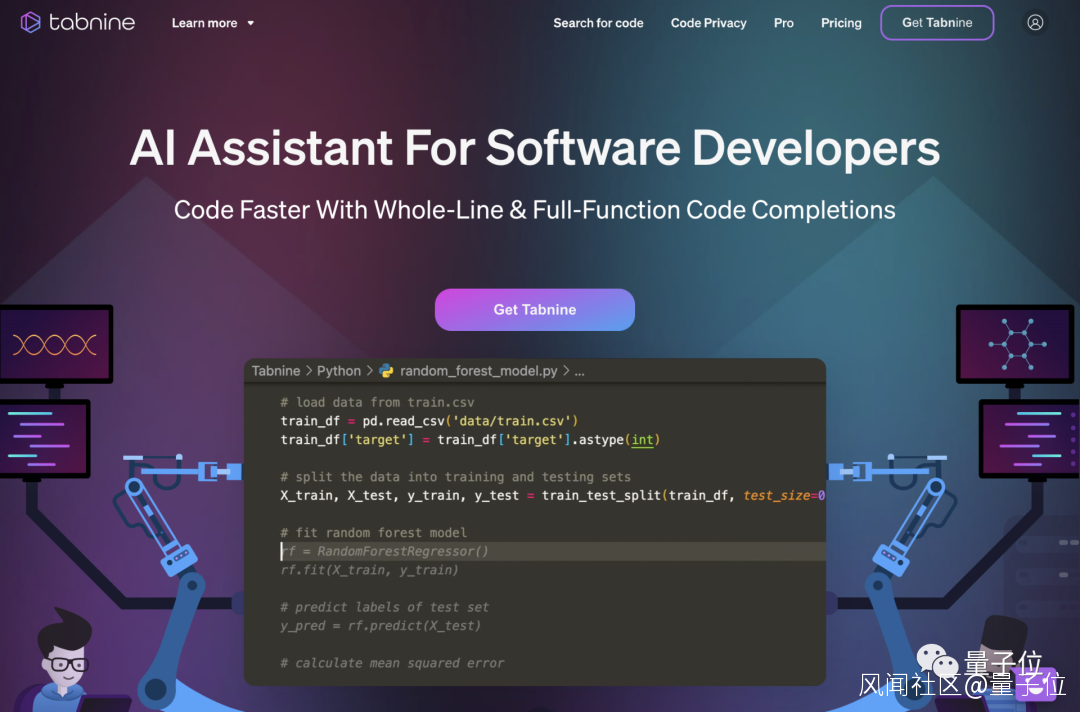The image size is (1080, 712).
Task: Expand the Learn more dropdown arrow
Action: (251, 23)
